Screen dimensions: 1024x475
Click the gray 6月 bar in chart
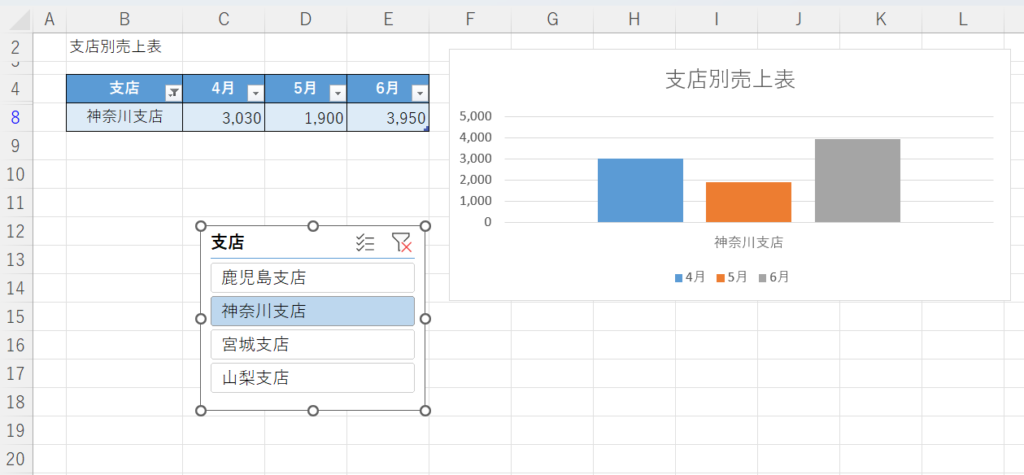coord(857,180)
